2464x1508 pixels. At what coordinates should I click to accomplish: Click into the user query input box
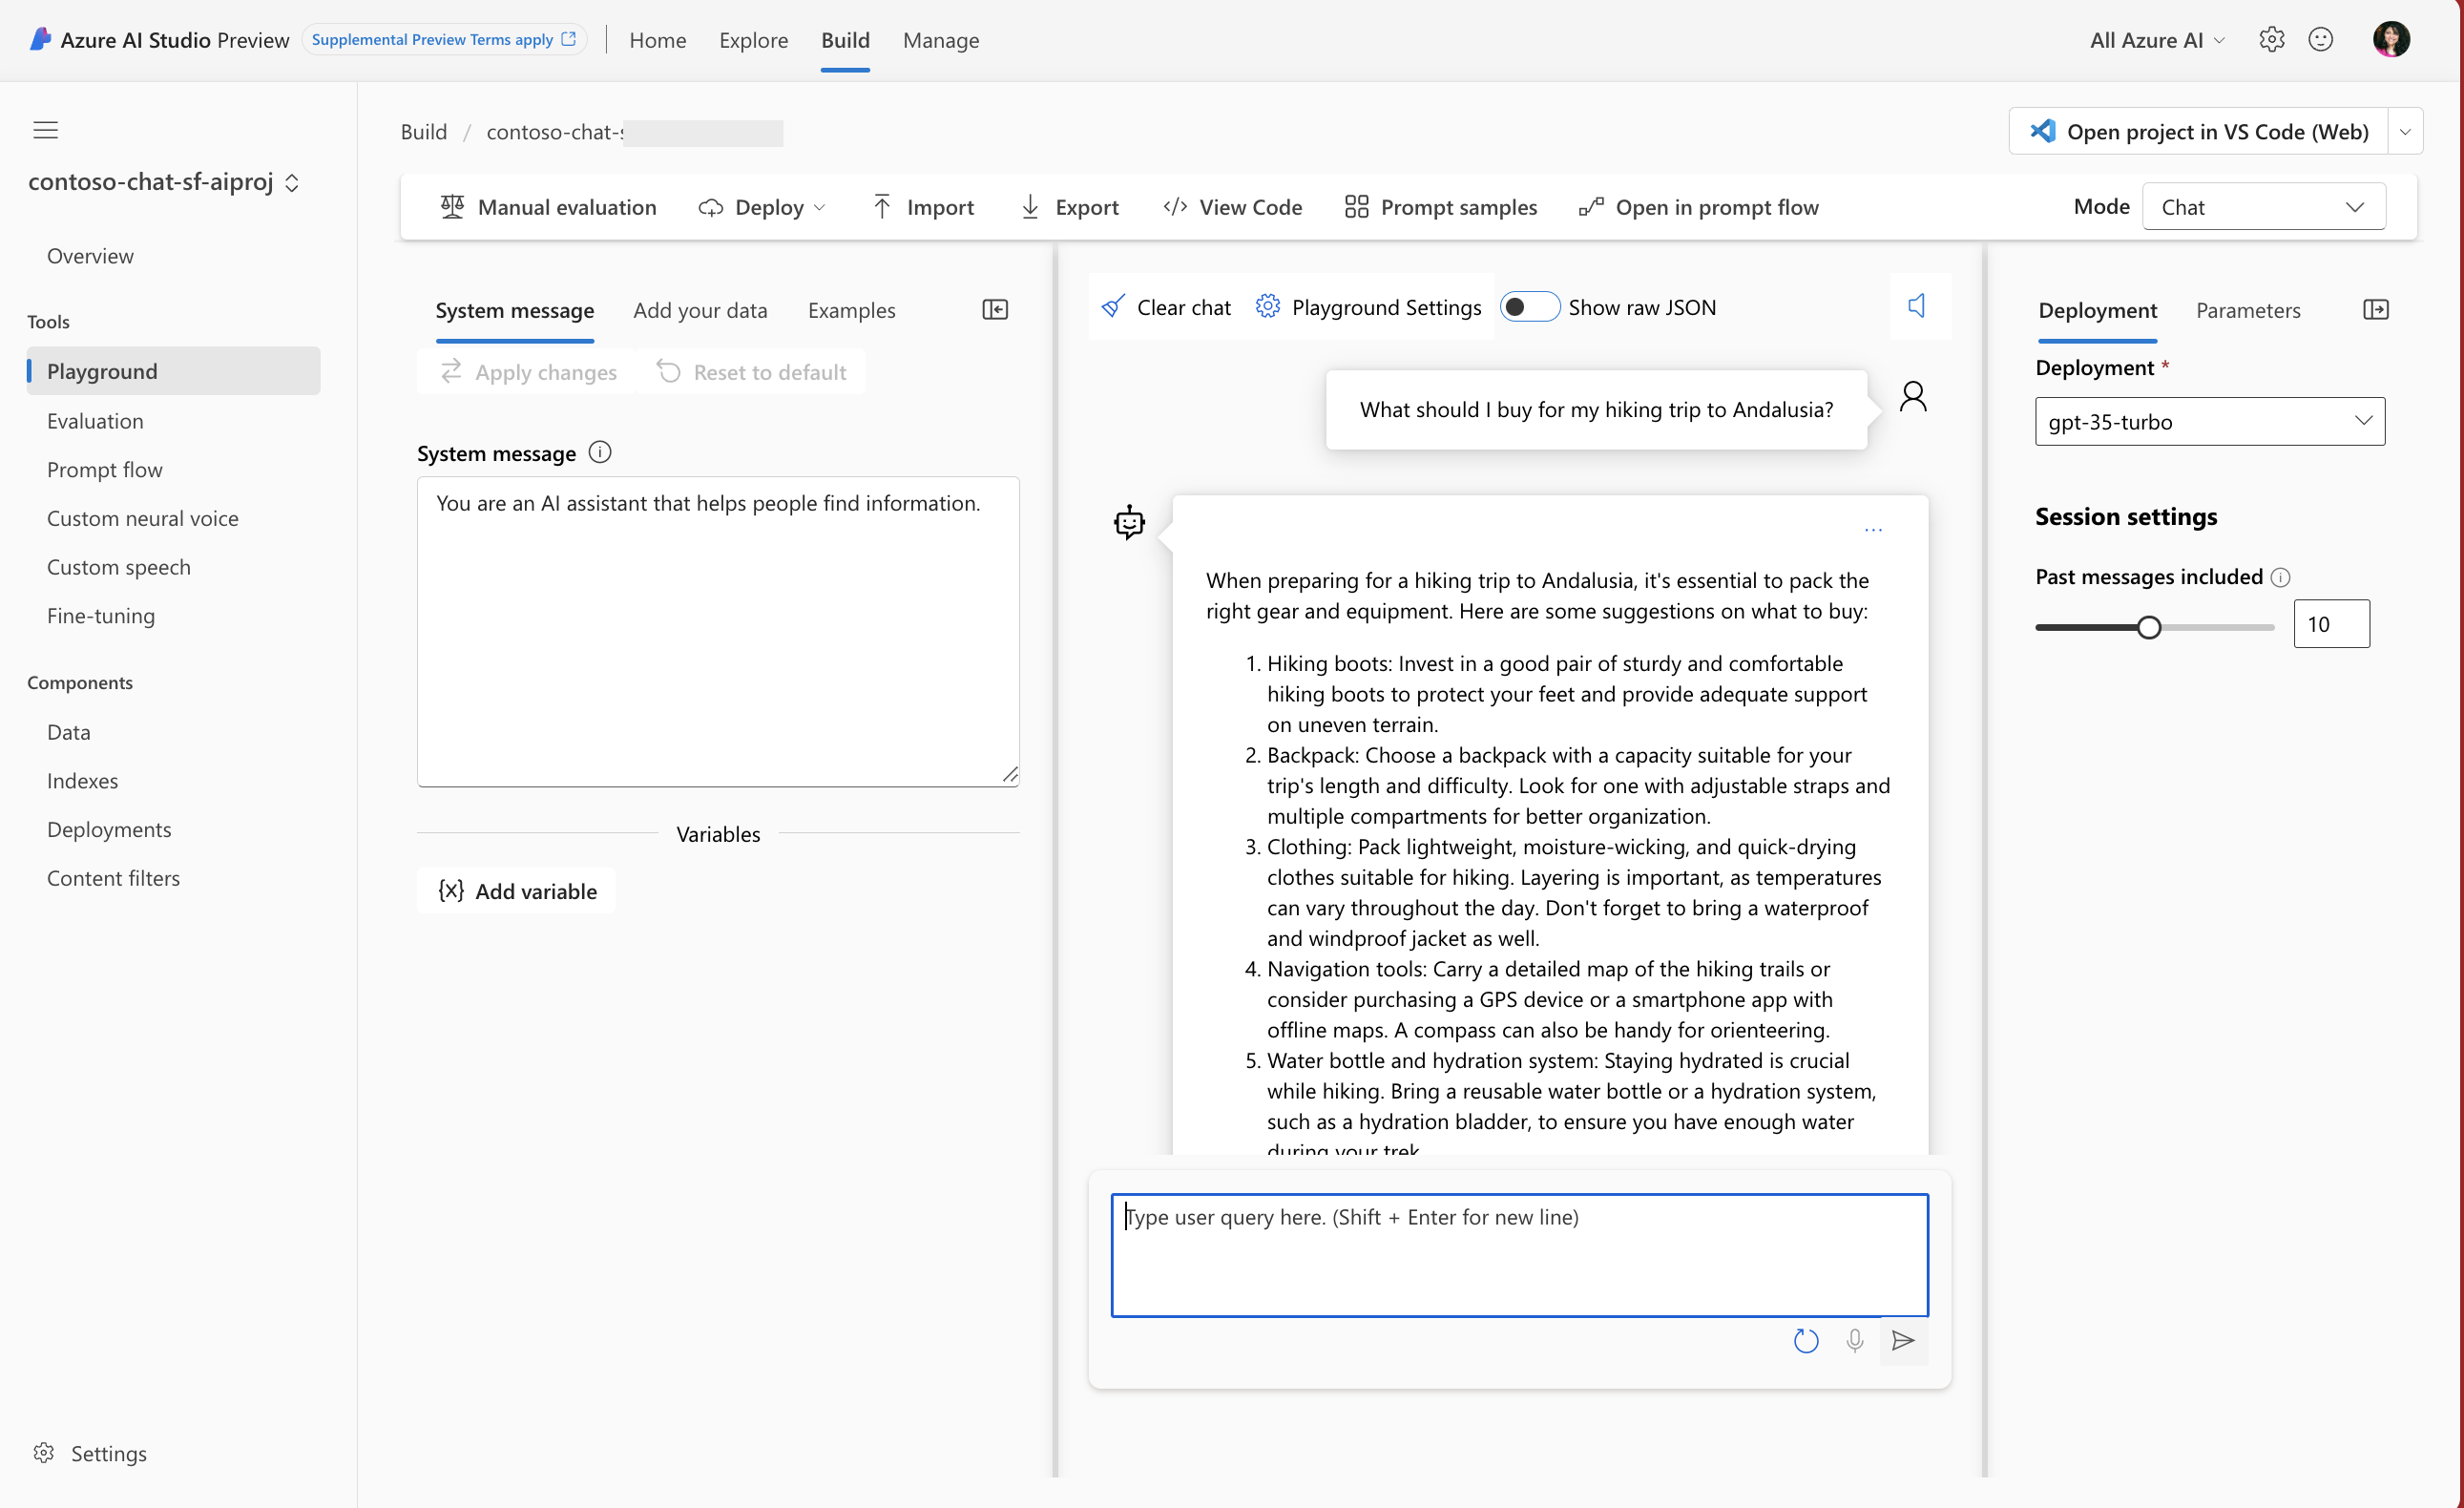point(1518,1254)
